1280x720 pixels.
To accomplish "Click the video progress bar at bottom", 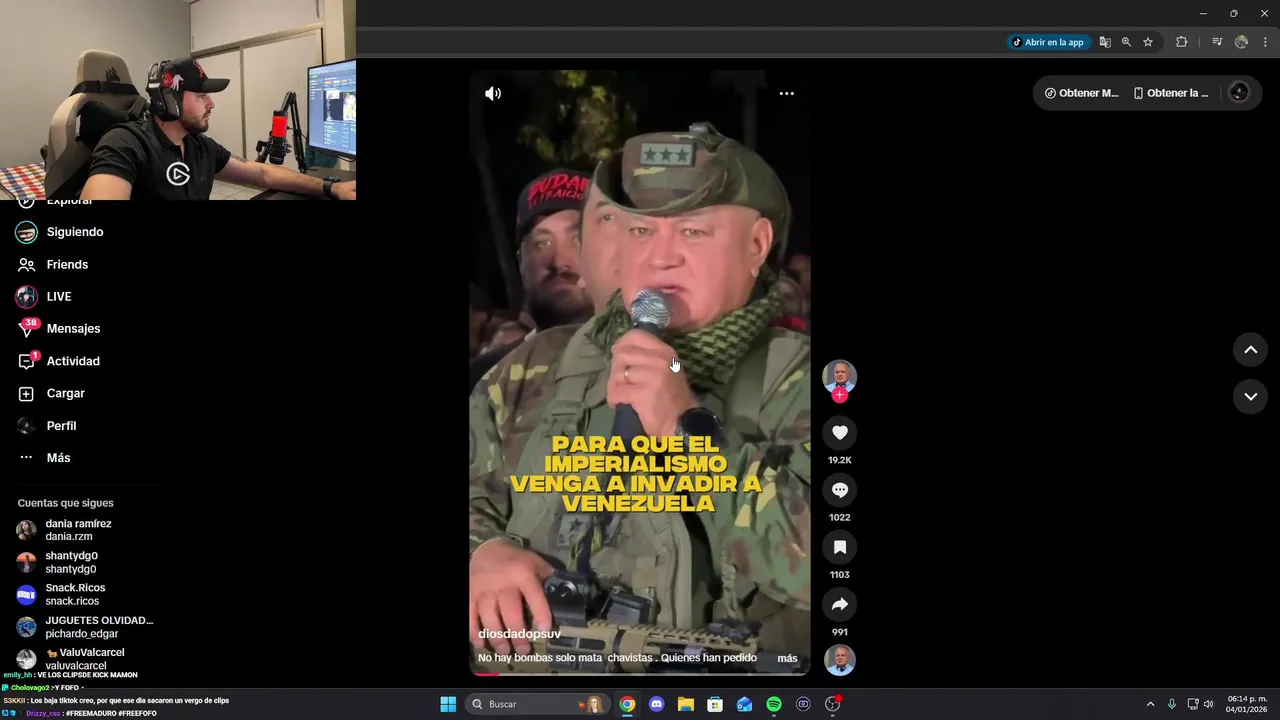I will [x=640, y=674].
